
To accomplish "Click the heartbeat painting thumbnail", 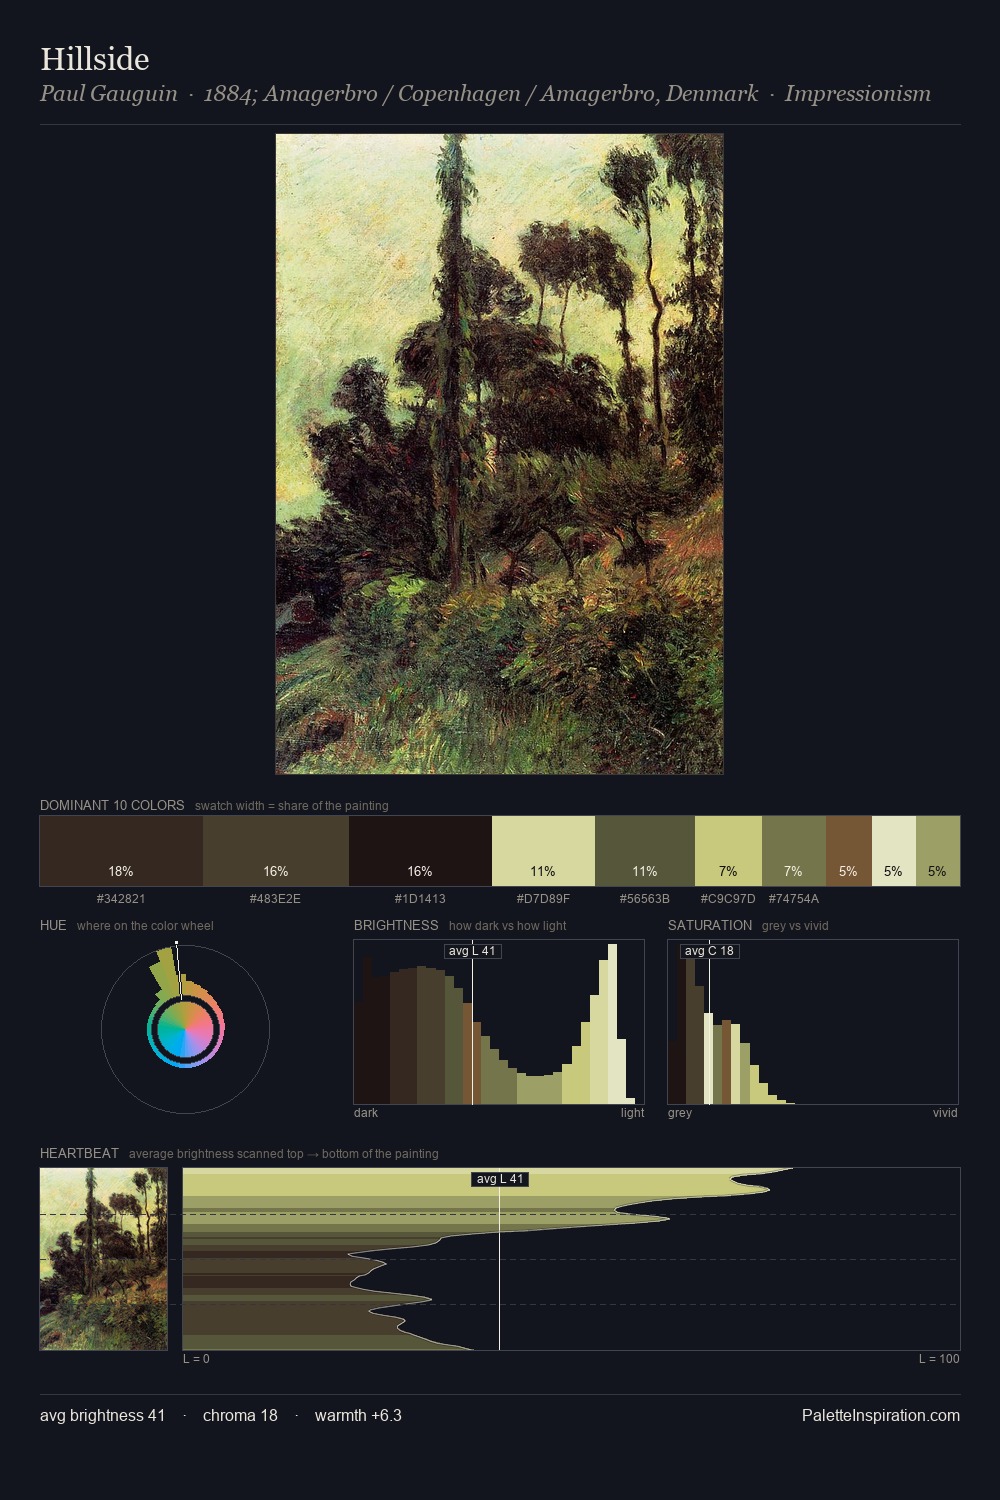I will click(104, 1259).
